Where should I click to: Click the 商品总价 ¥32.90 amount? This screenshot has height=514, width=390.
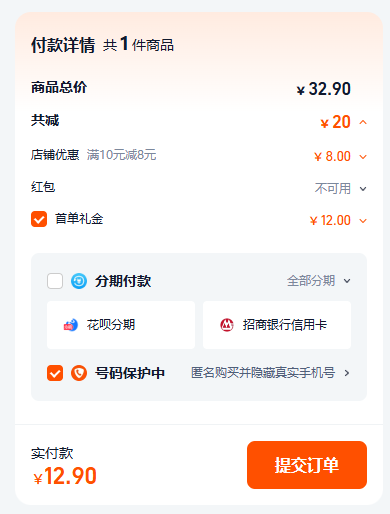click(x=324, y=89)
